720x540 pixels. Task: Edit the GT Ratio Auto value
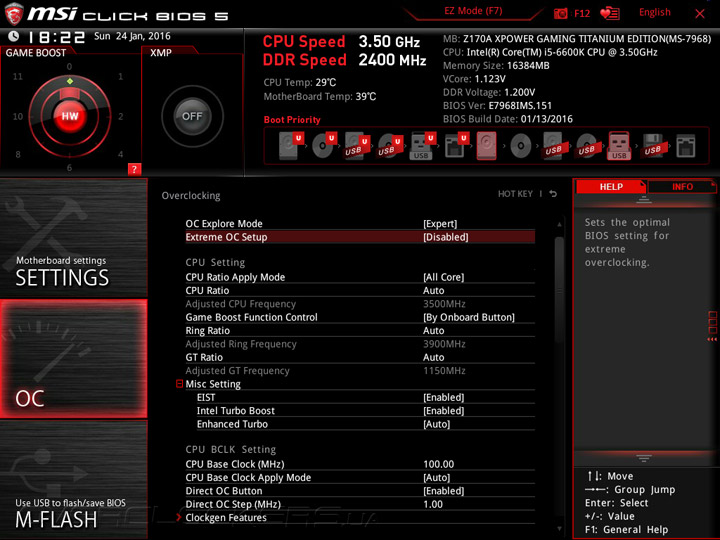(x=433, y=357)
